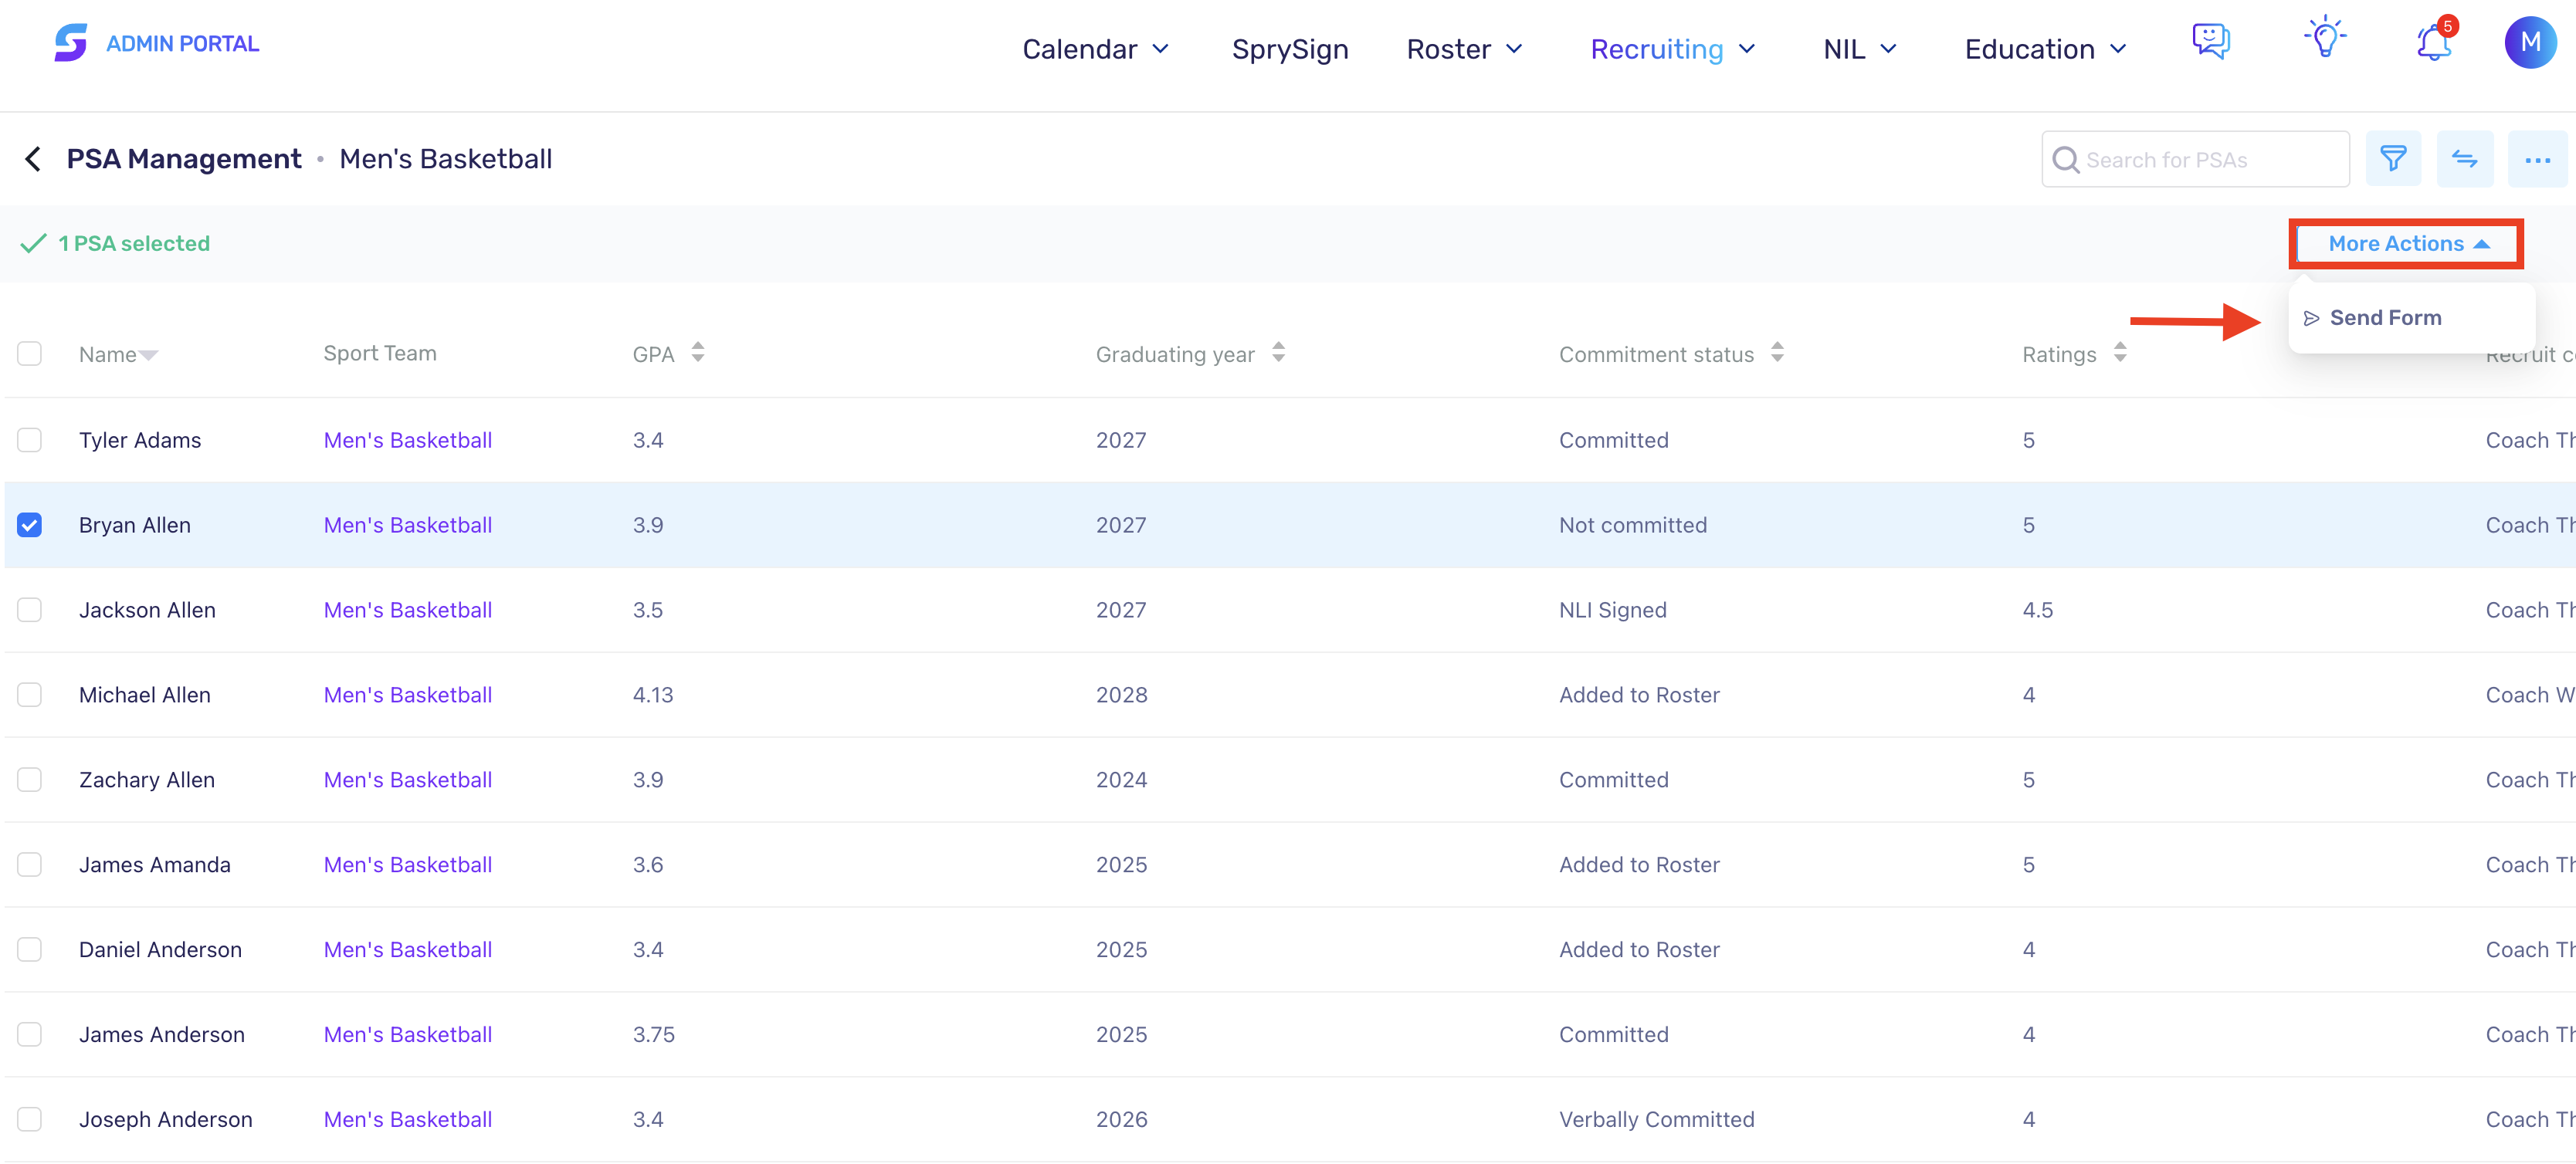Image resolution: width=2576 pixels, height=1164 pixels.
Task: Open the three-dot options button
Action: [2537, 159]
